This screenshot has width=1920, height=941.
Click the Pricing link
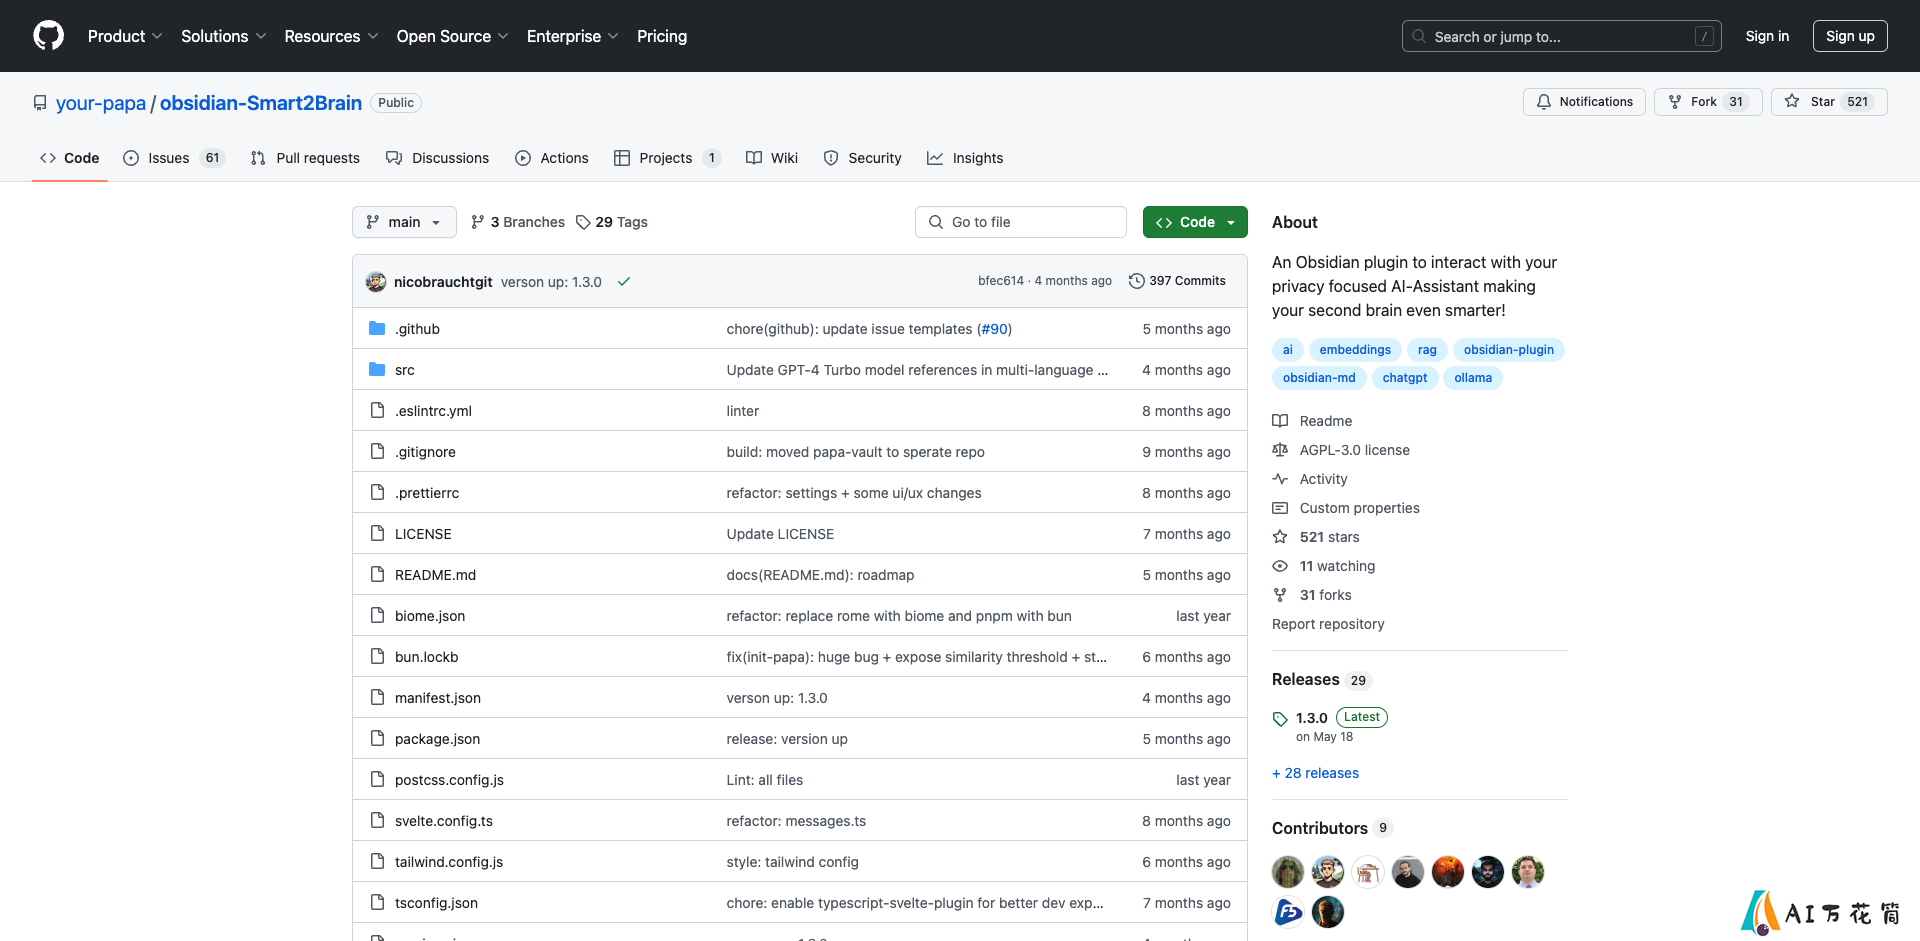pos(662,36)
